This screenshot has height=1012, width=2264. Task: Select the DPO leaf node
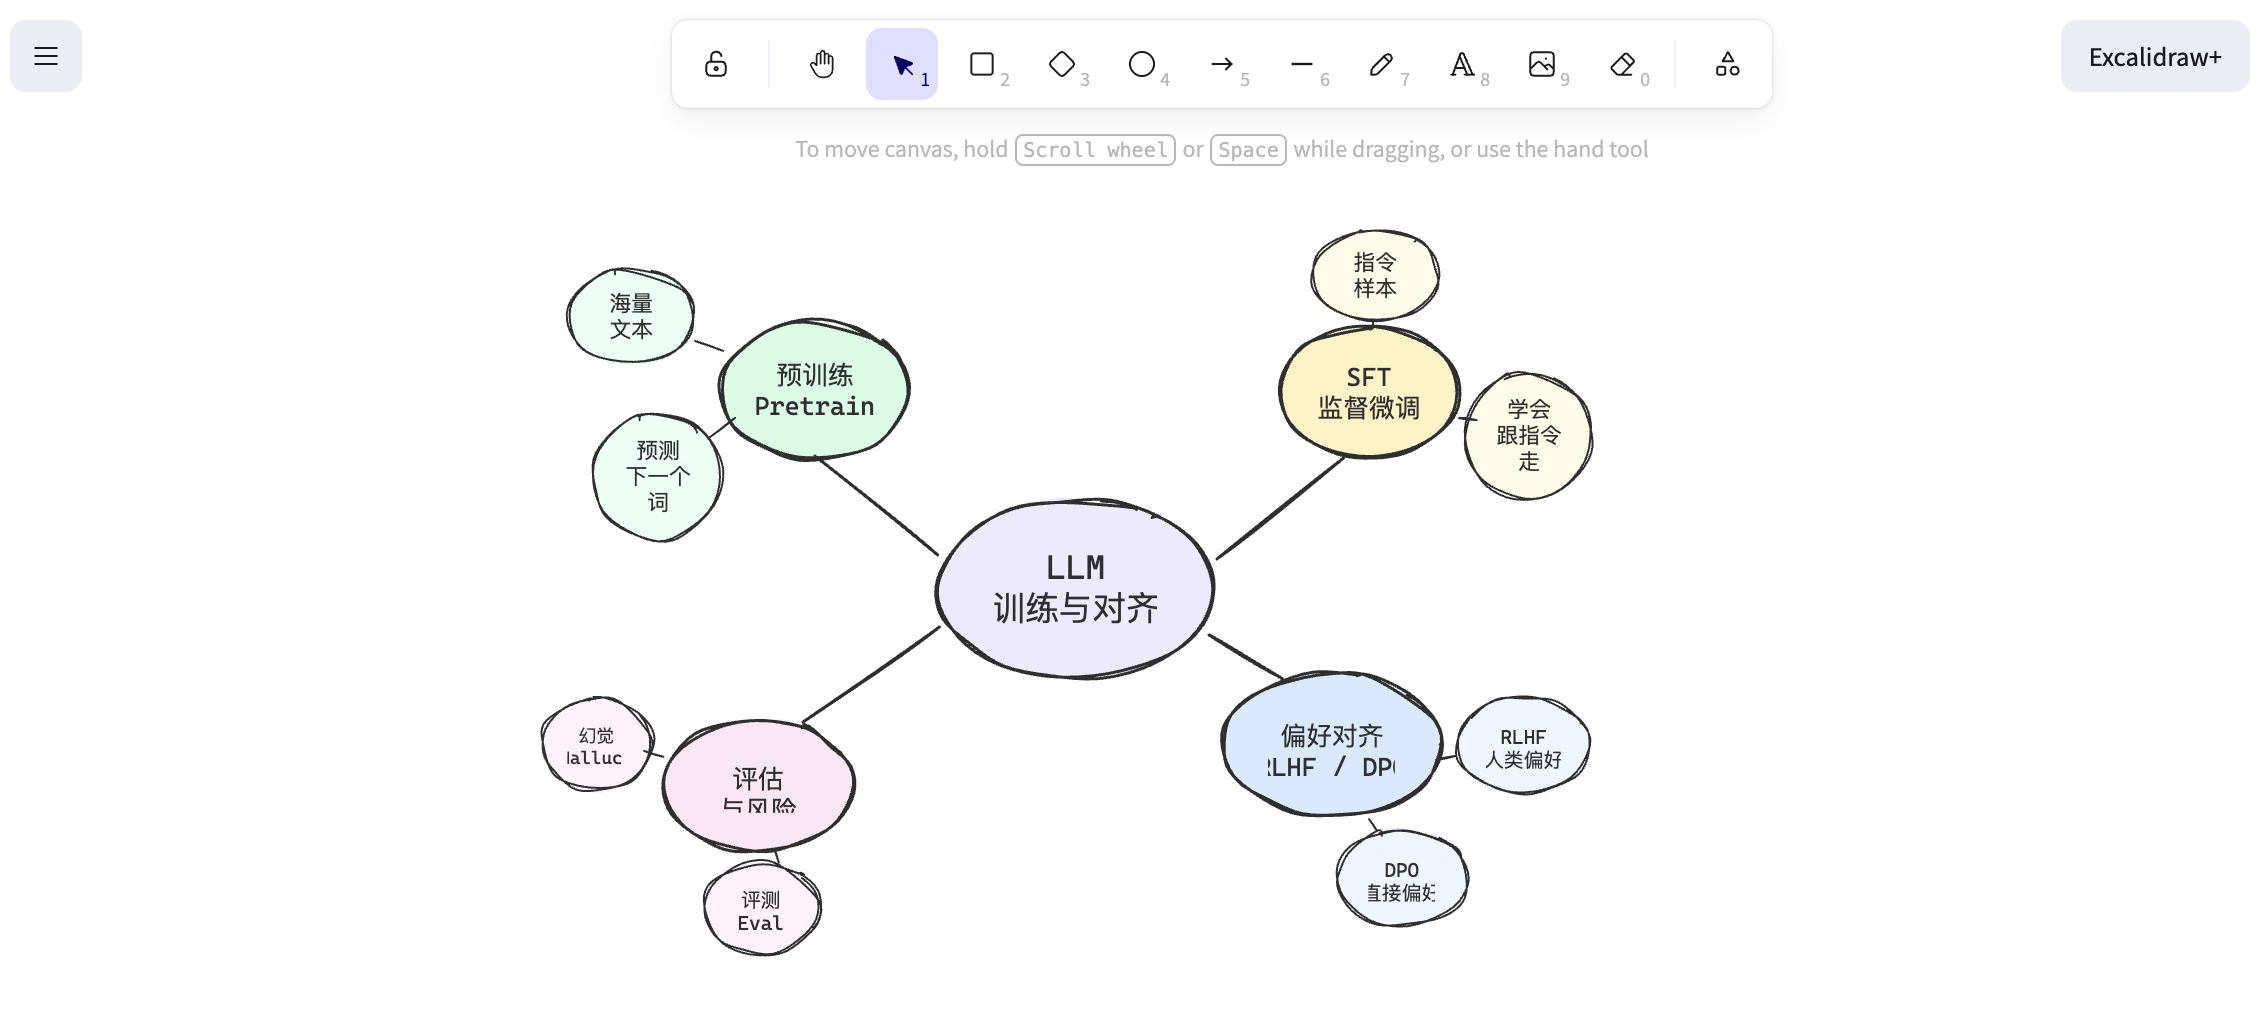(1402, 879)
